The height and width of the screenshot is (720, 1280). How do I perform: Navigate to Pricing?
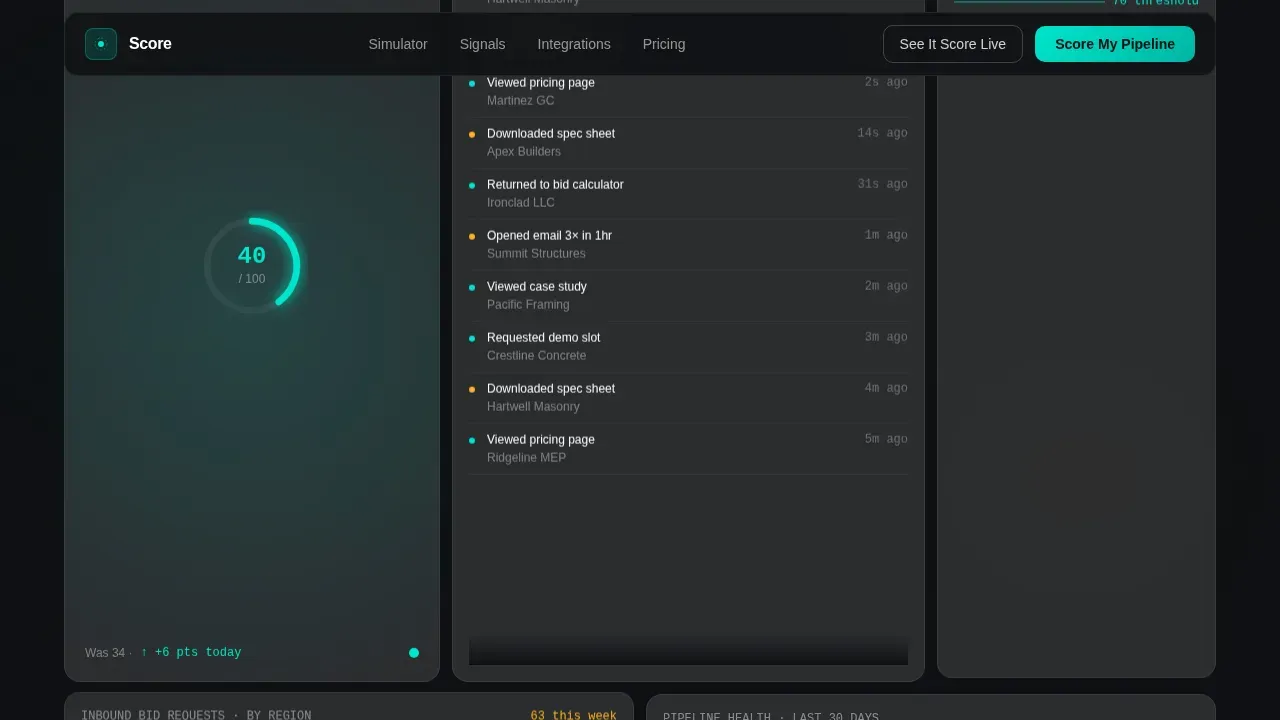pos(664,44)
